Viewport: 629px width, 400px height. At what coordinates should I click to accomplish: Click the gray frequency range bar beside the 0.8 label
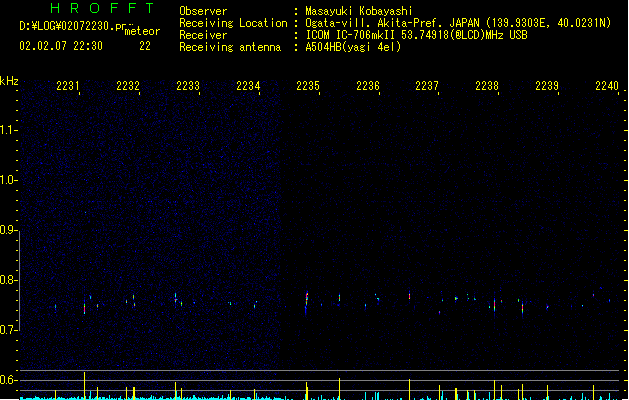(20, 281)
